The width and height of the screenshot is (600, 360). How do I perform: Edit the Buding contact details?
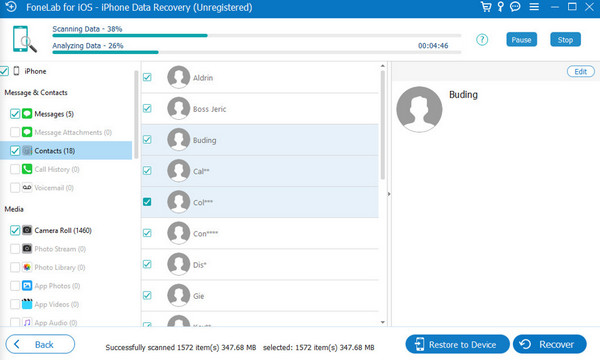tap(580, 72)
